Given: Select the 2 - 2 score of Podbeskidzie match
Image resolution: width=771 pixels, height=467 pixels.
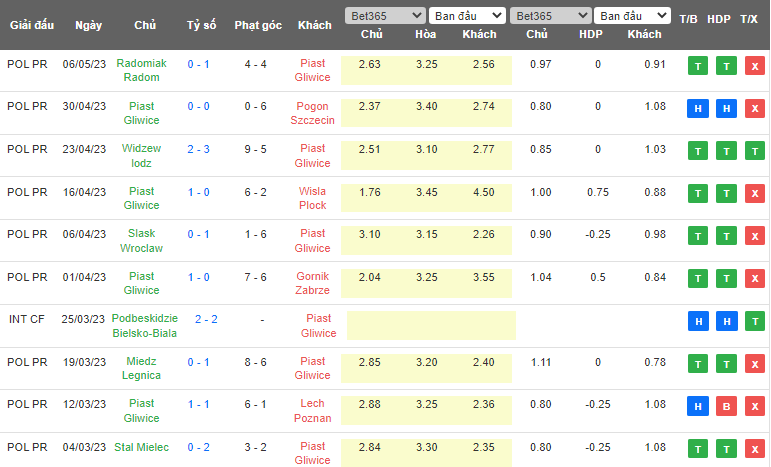Looking at the screenshot, I should (206, 319).
